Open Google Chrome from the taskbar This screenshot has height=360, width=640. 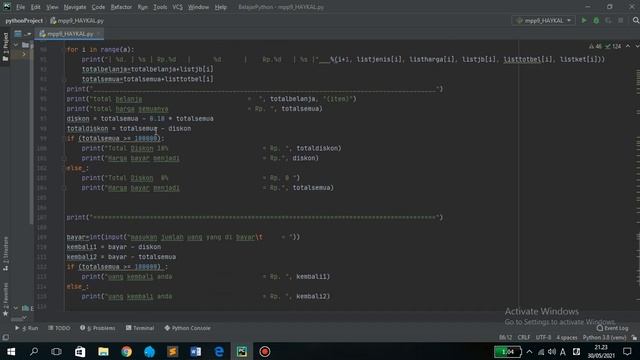[x=127, y=351]
